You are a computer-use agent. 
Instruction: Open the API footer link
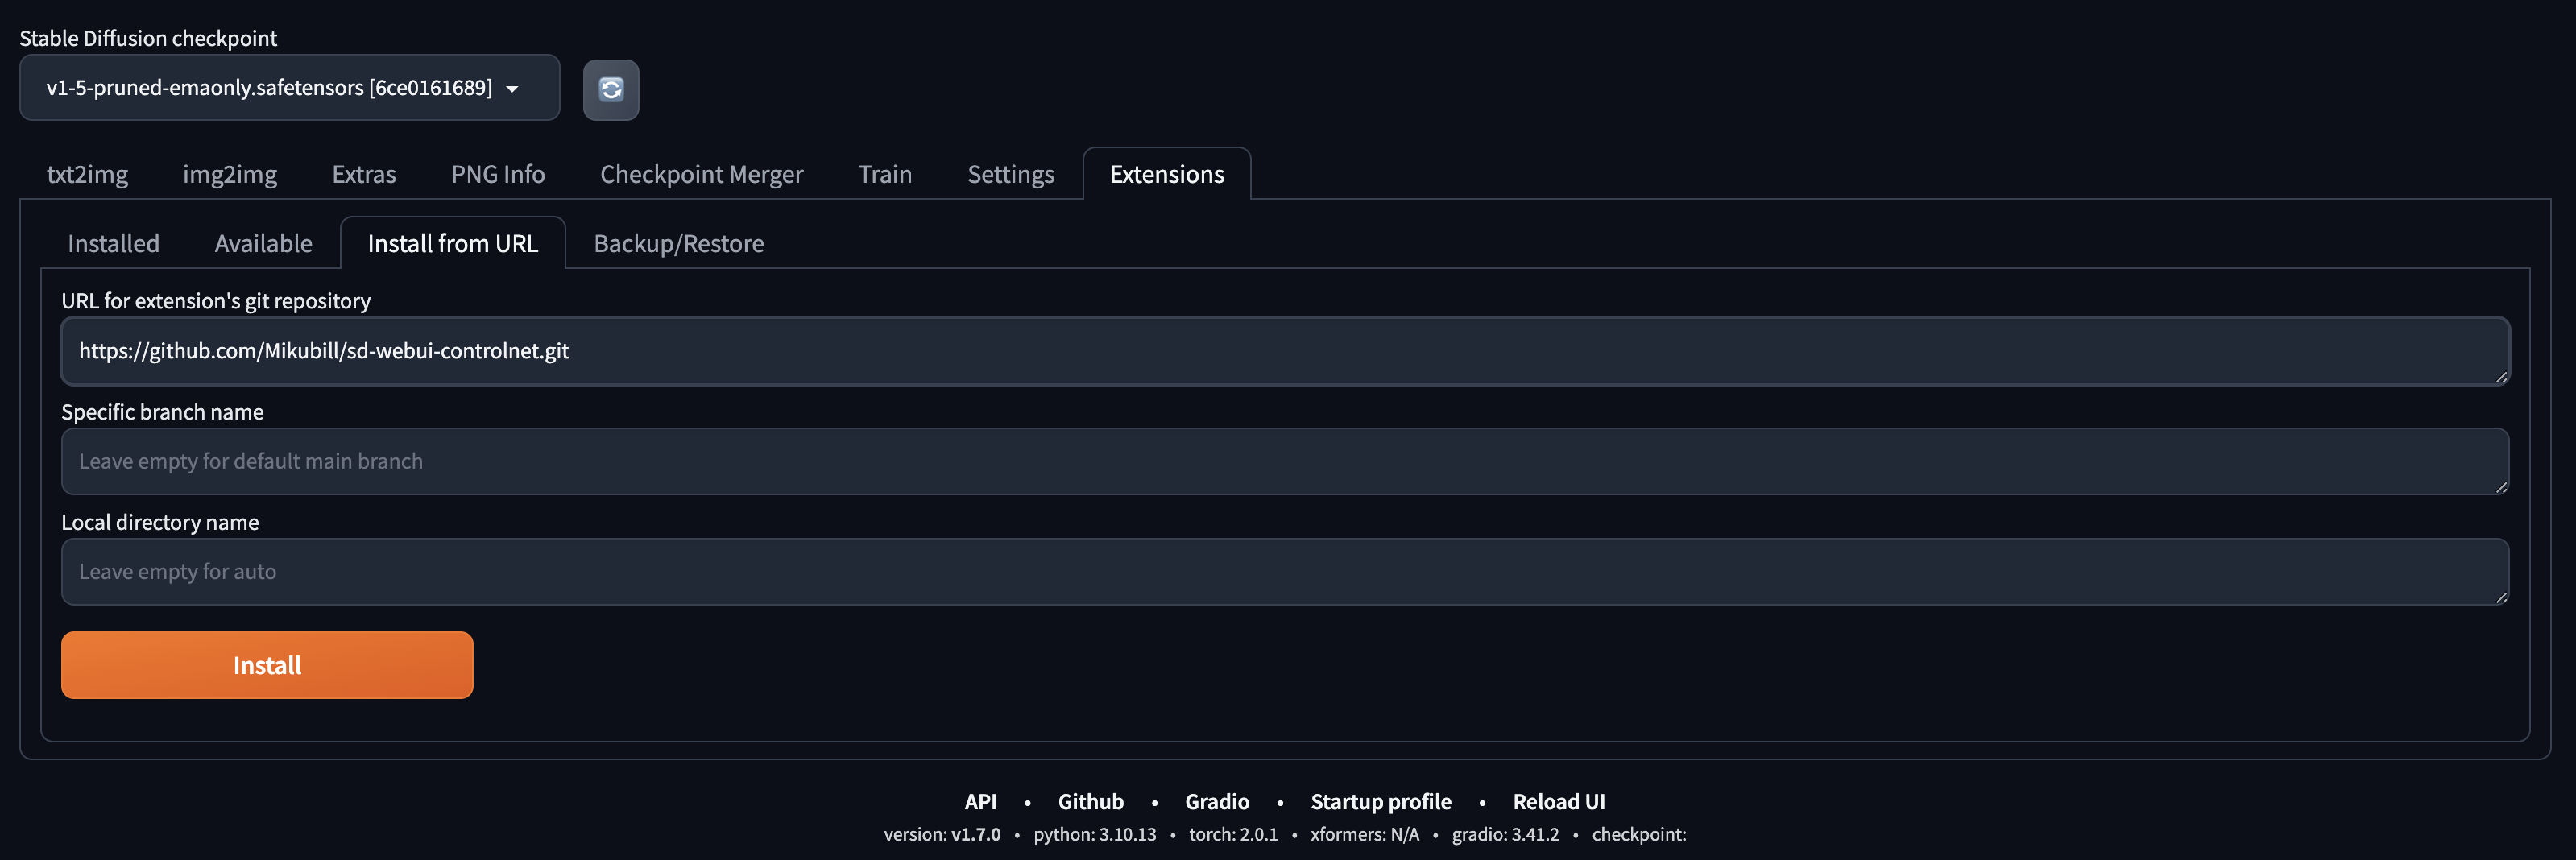pos(980,801)
